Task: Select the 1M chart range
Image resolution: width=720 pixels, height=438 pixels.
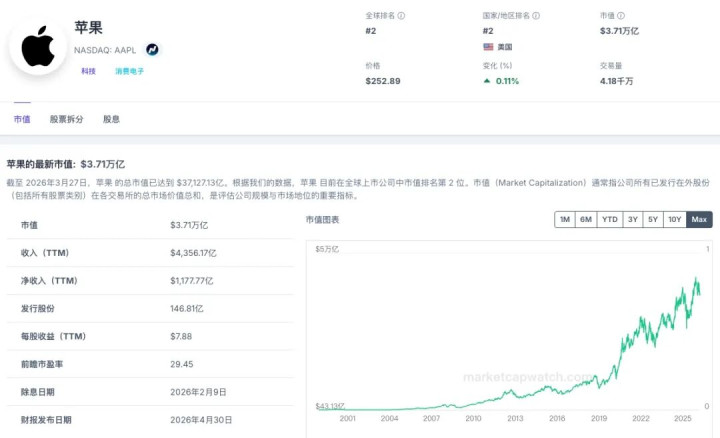Action: (x=565, y=219)
